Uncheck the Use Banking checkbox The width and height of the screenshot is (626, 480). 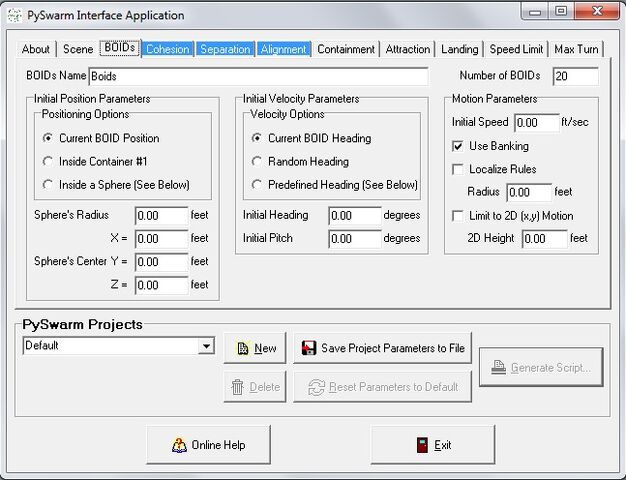(458, 146)
